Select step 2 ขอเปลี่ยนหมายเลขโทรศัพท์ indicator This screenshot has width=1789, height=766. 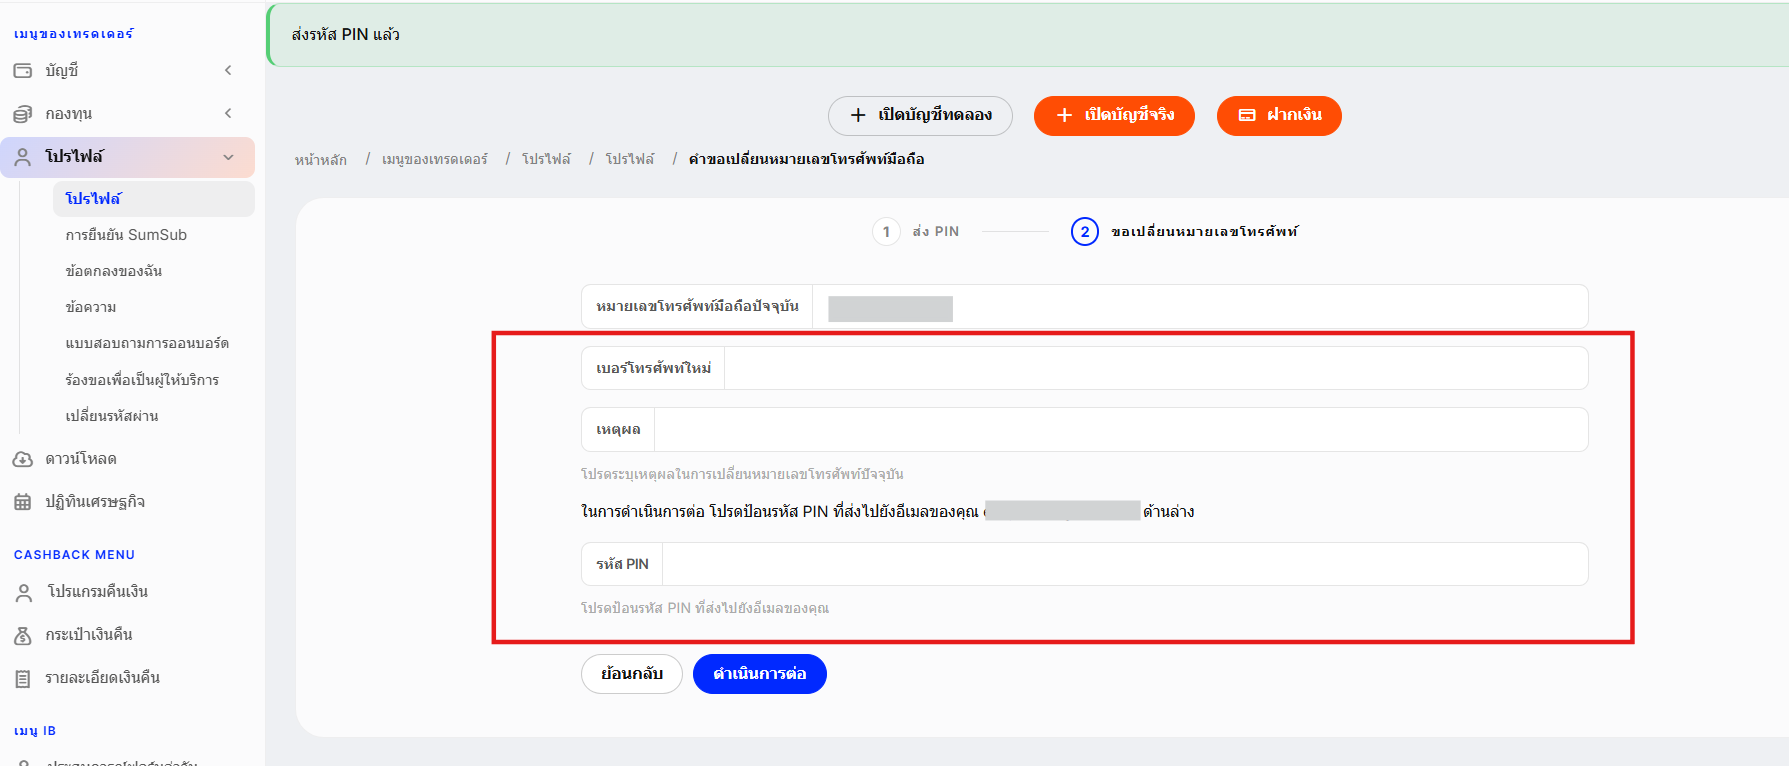coord(1185,232)
